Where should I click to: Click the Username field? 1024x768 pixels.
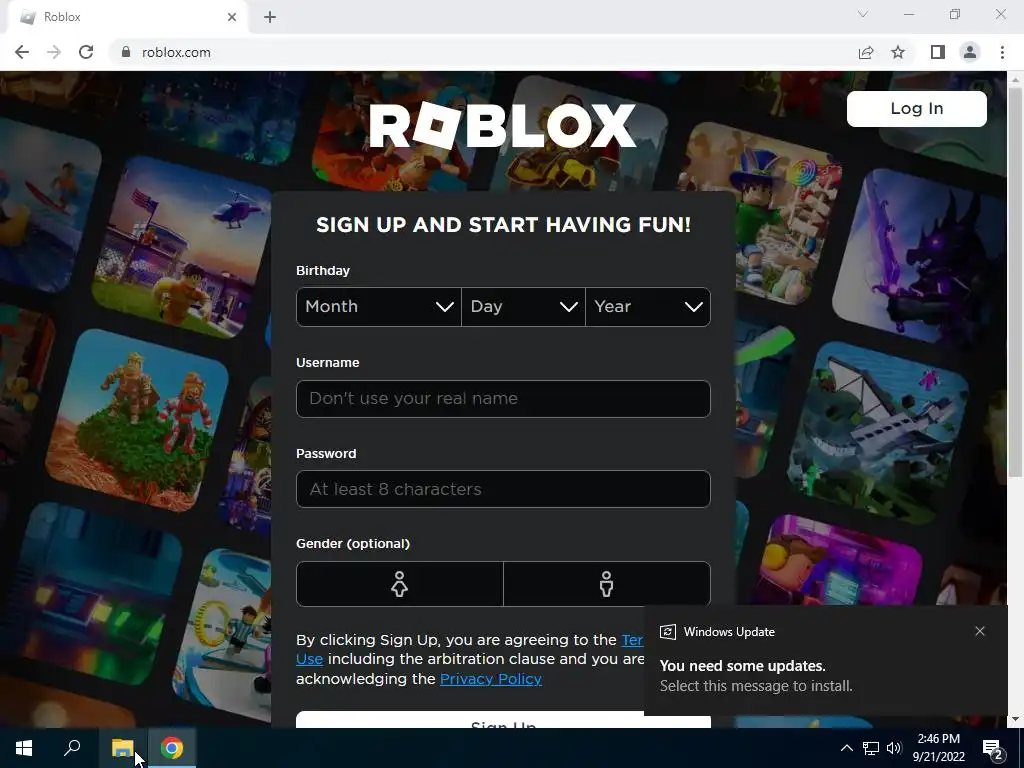[x=503, y=398]
